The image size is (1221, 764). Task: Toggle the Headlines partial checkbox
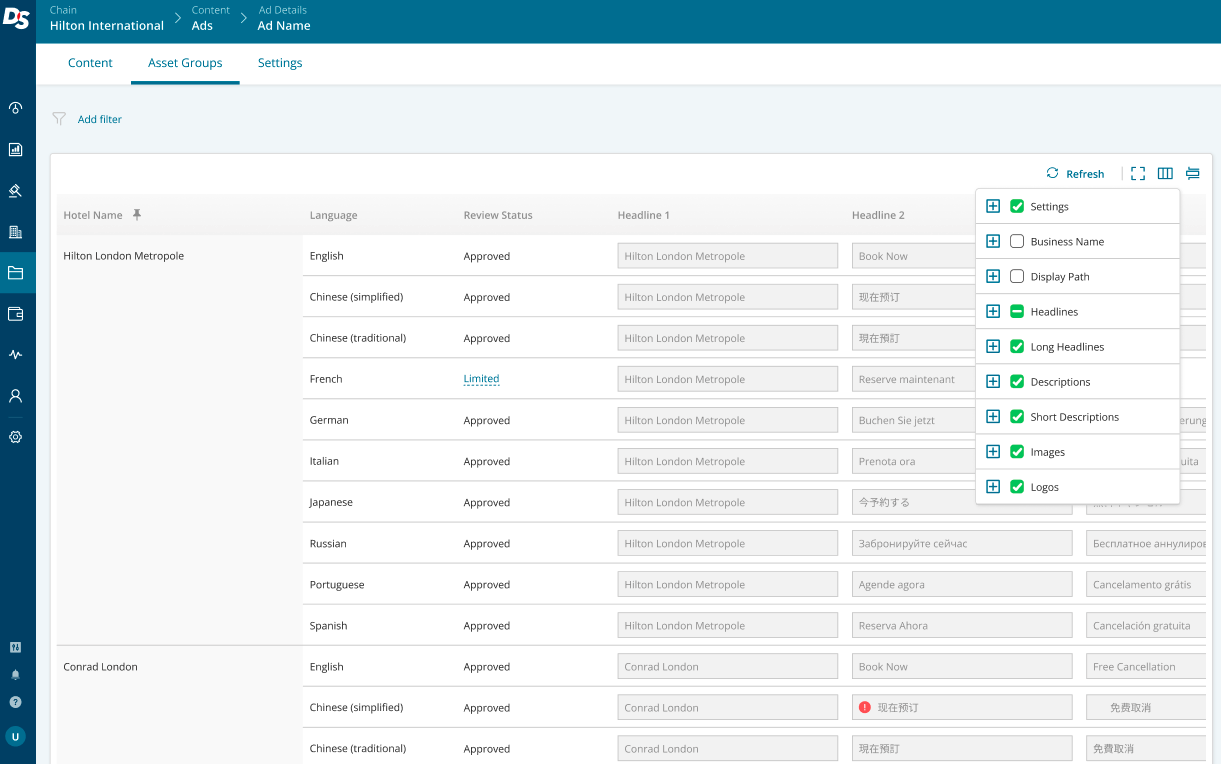(x=1017, y=311)
